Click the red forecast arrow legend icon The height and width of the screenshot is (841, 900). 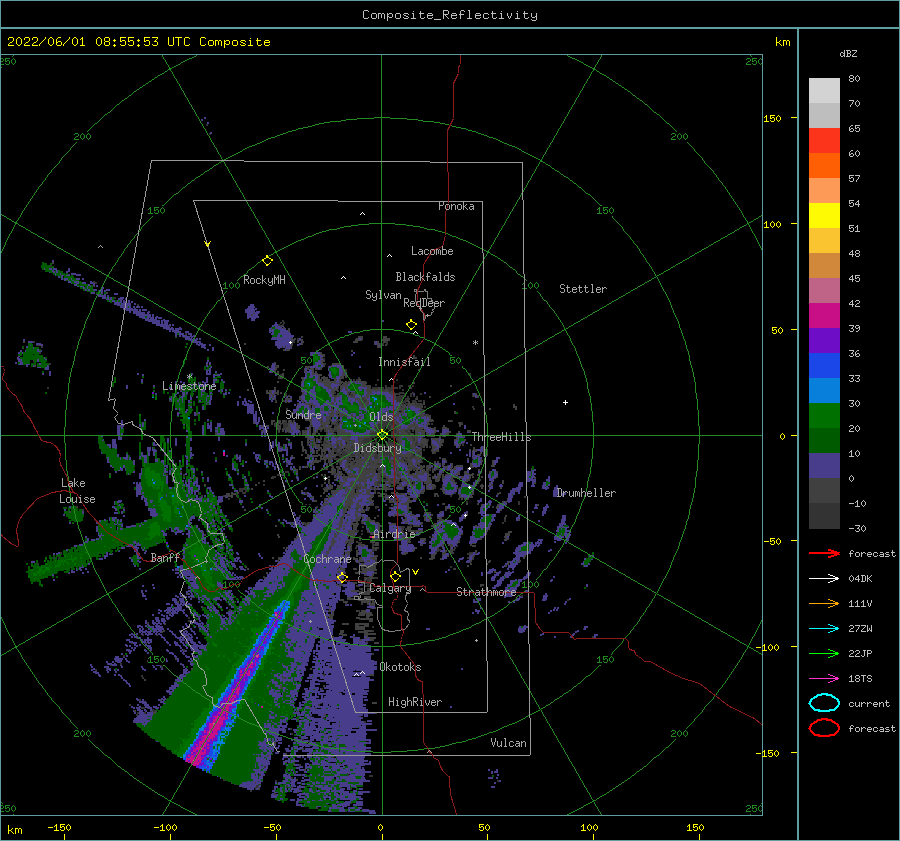[824, 553]
